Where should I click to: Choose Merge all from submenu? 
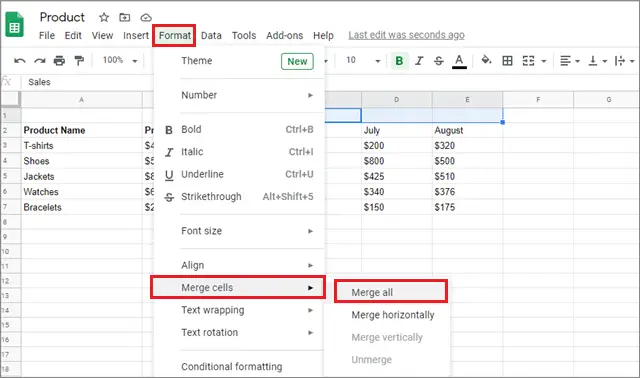pos(391,291)
